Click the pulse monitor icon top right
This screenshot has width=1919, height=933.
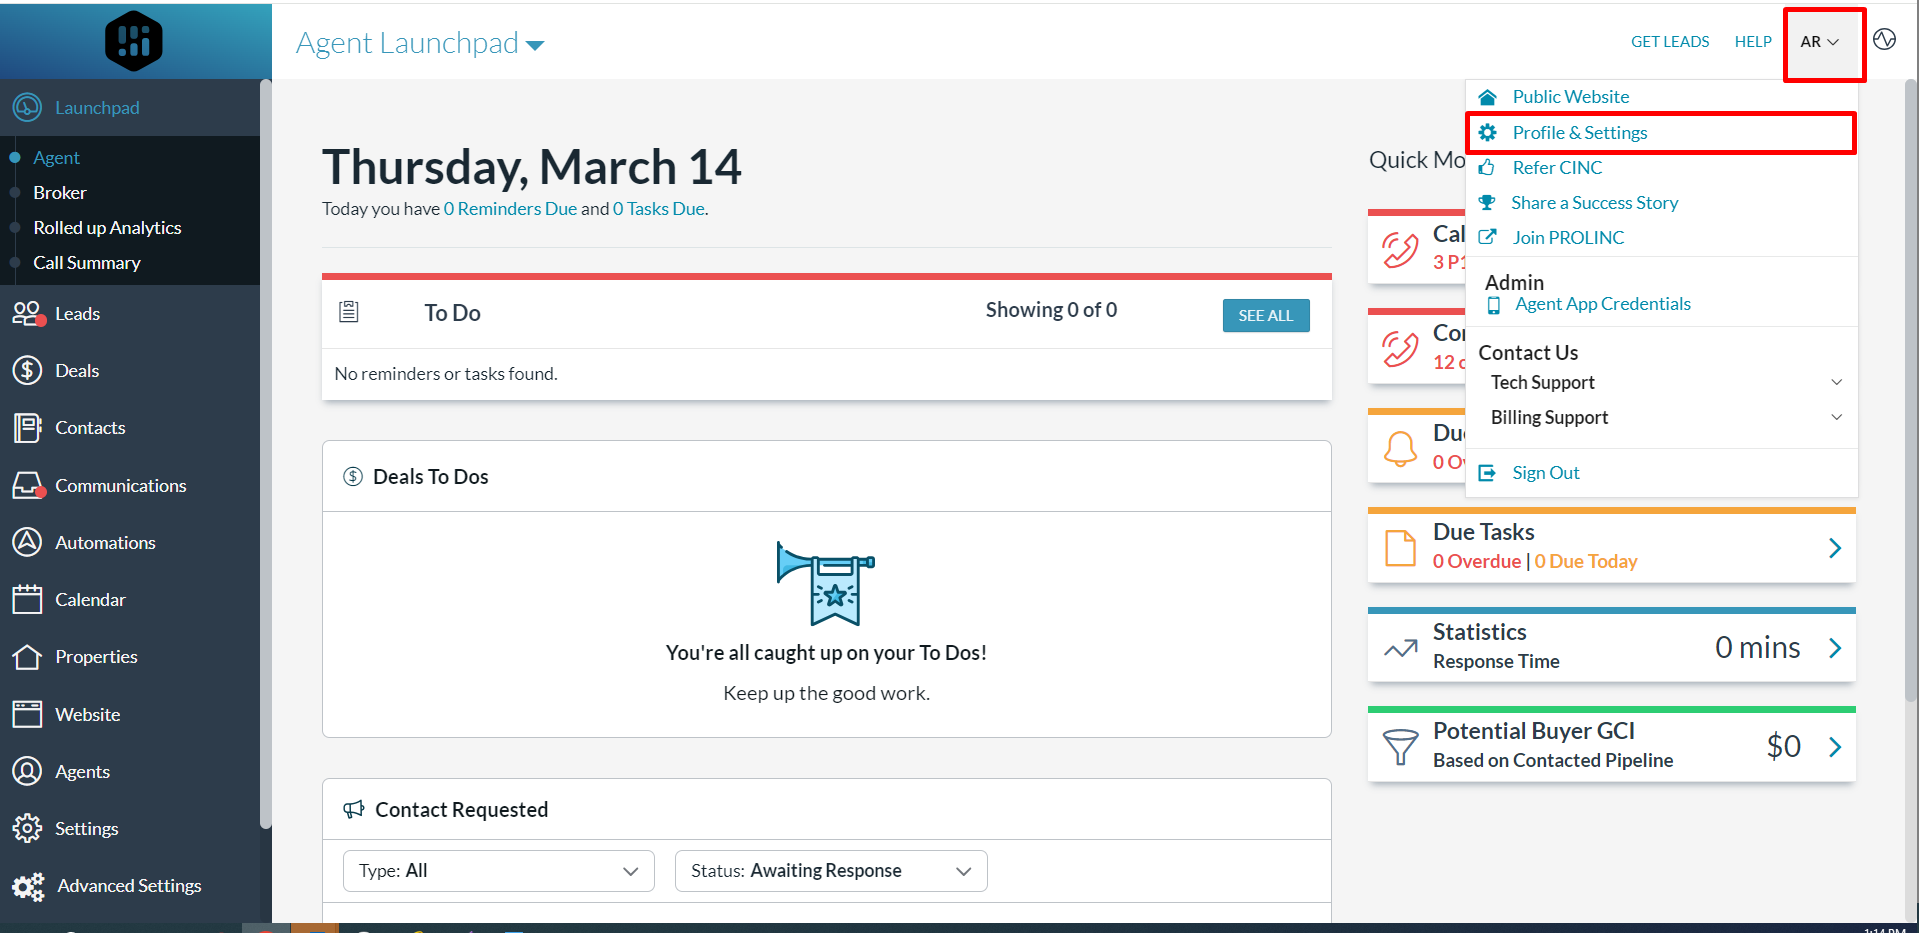tap(1884, 39)
